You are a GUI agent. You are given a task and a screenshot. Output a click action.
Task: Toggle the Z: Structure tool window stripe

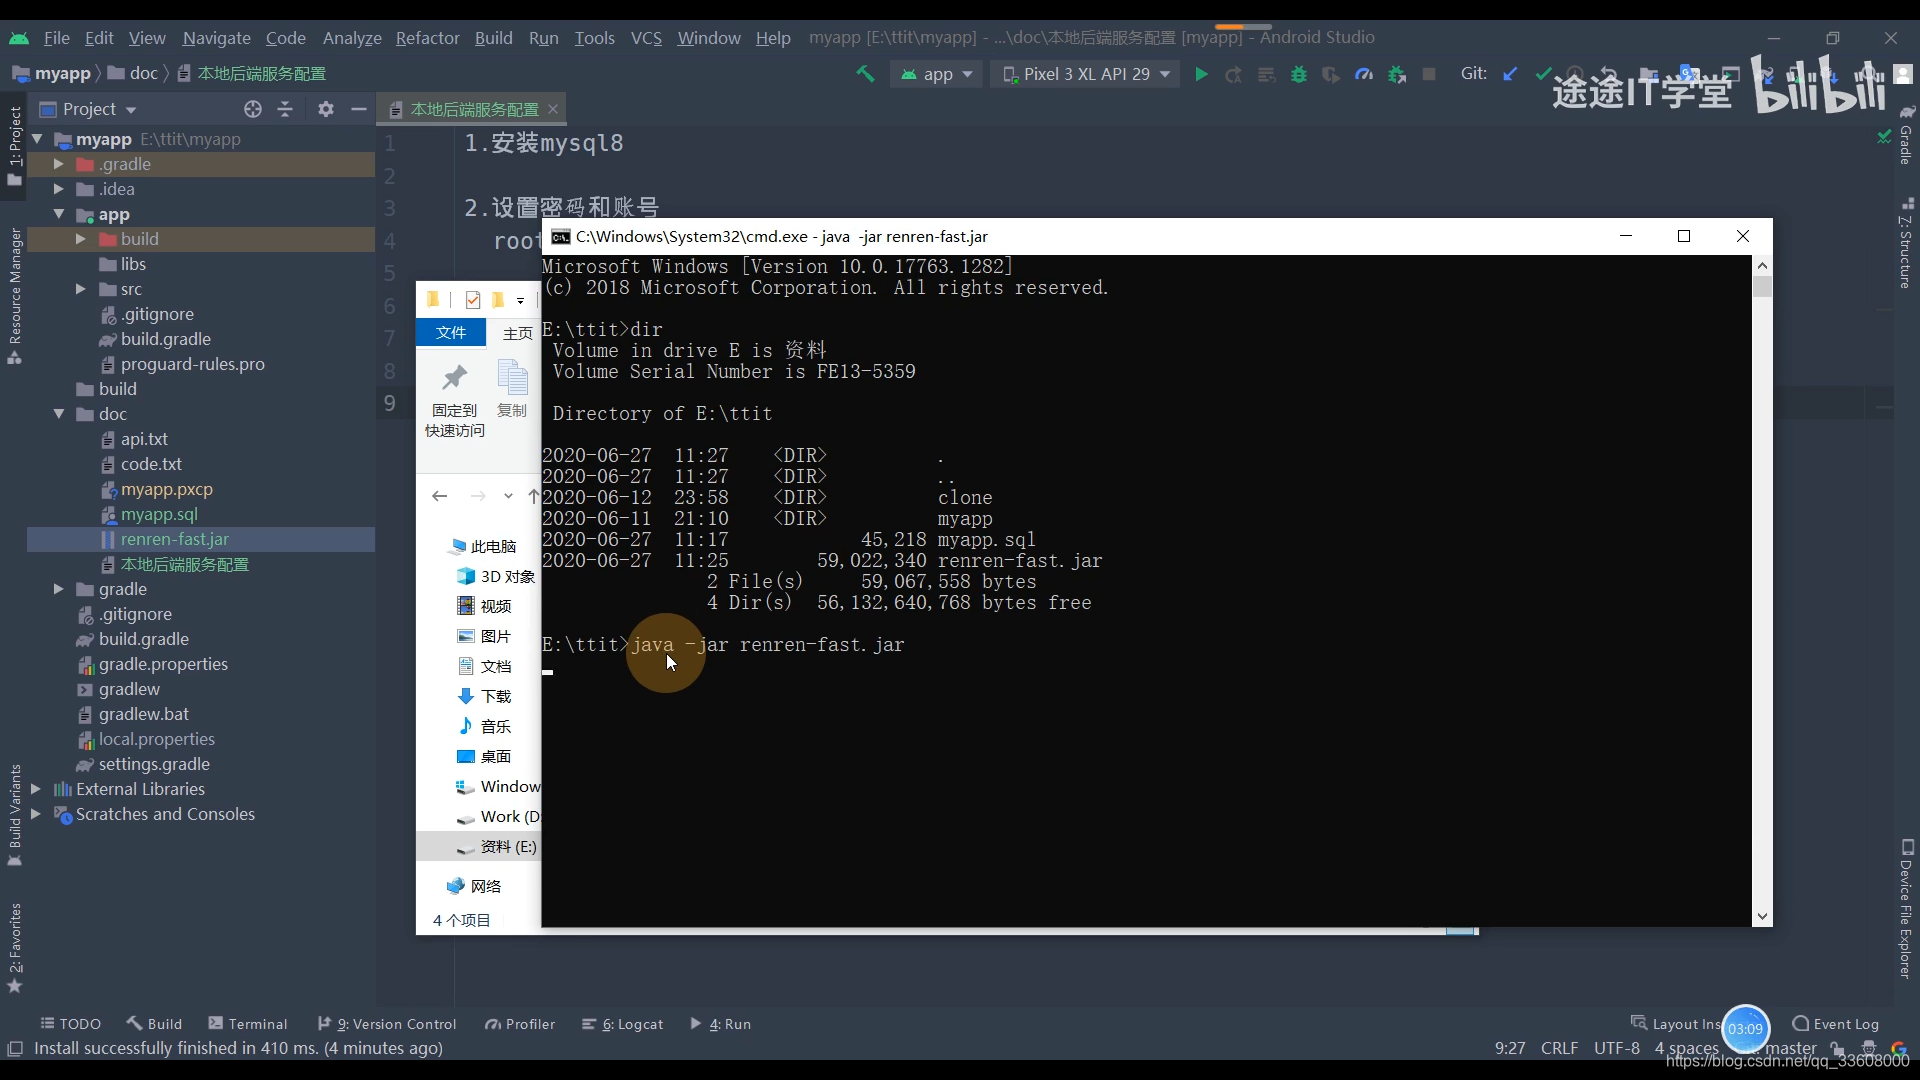pos(1907,243)
